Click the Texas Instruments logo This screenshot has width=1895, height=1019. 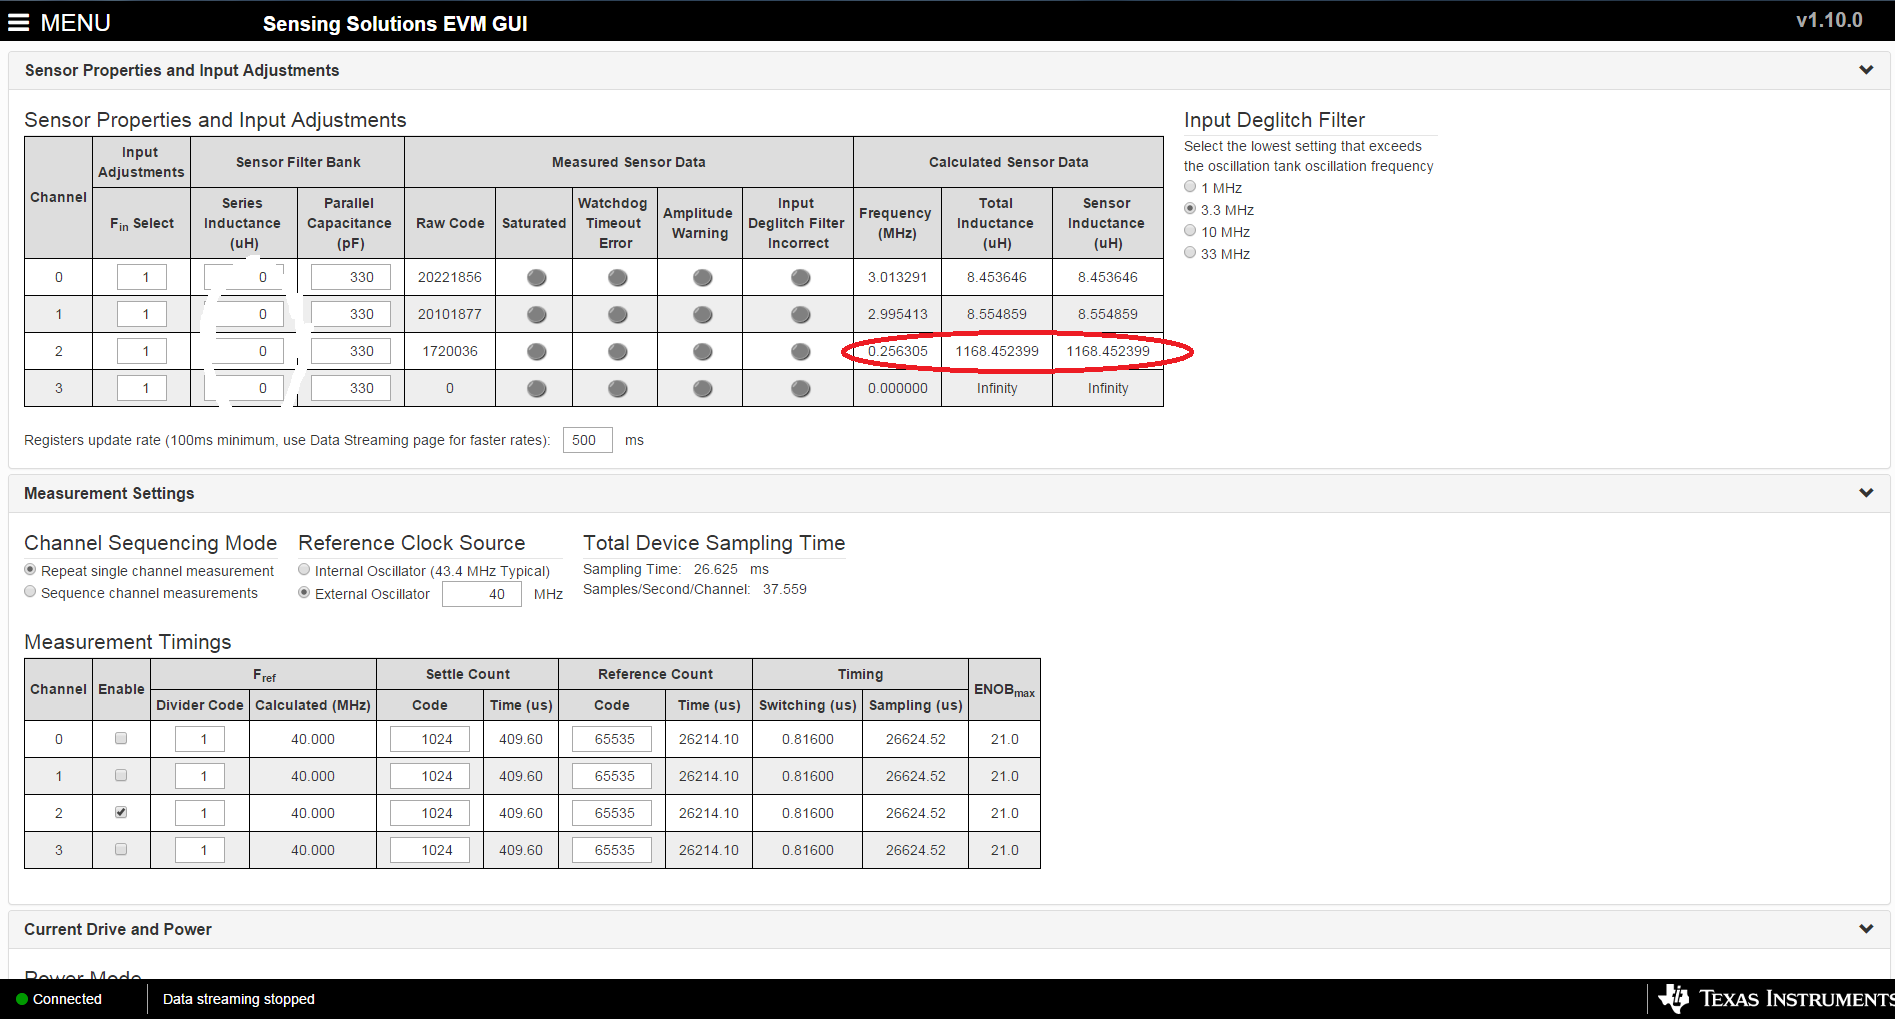[x=1776, y=998]
